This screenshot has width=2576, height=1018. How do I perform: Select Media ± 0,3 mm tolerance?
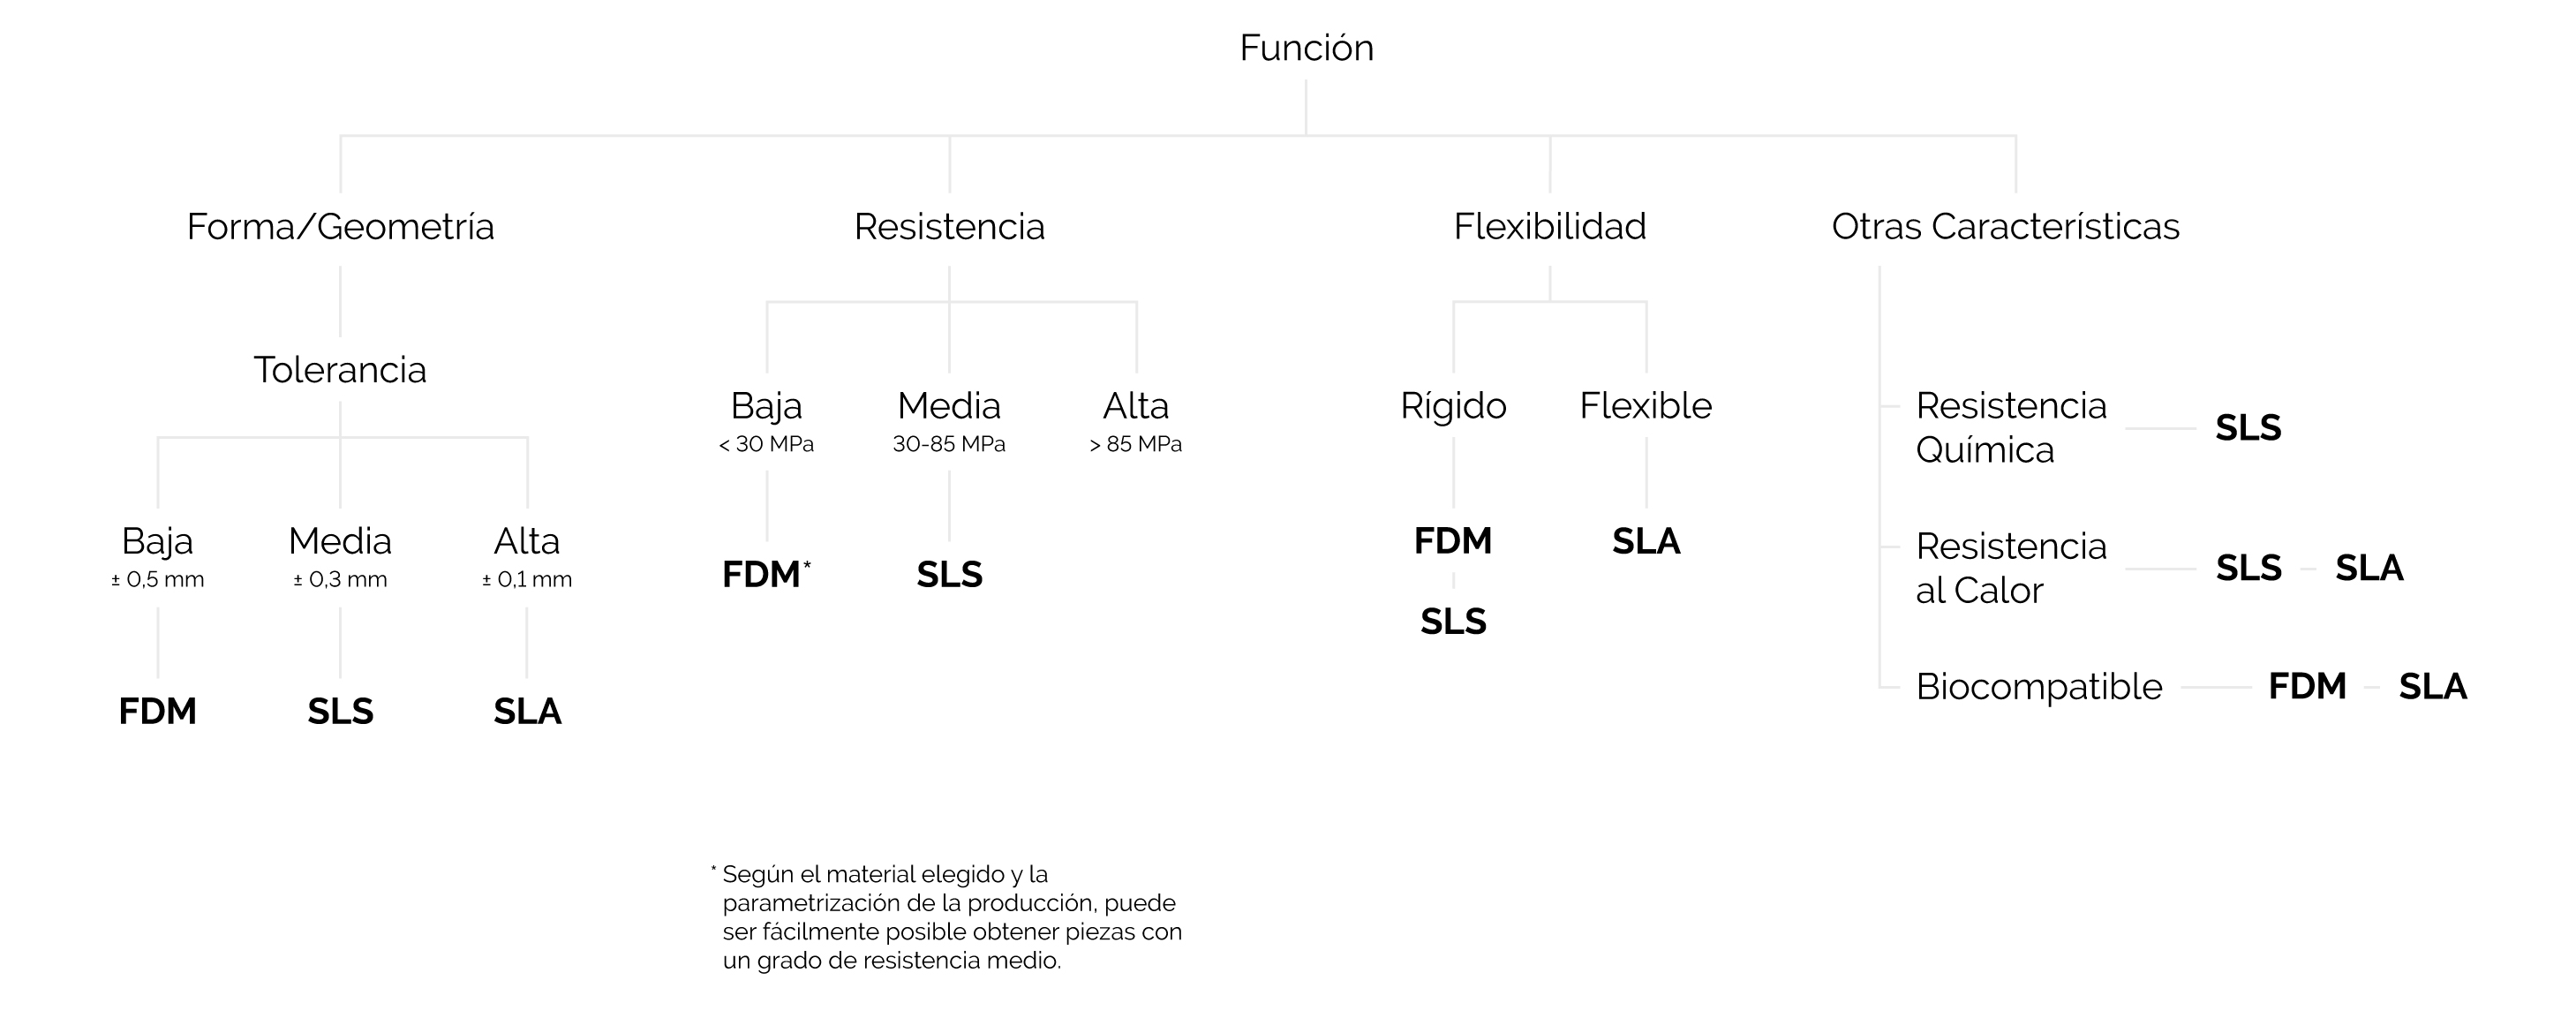(340, 556)
